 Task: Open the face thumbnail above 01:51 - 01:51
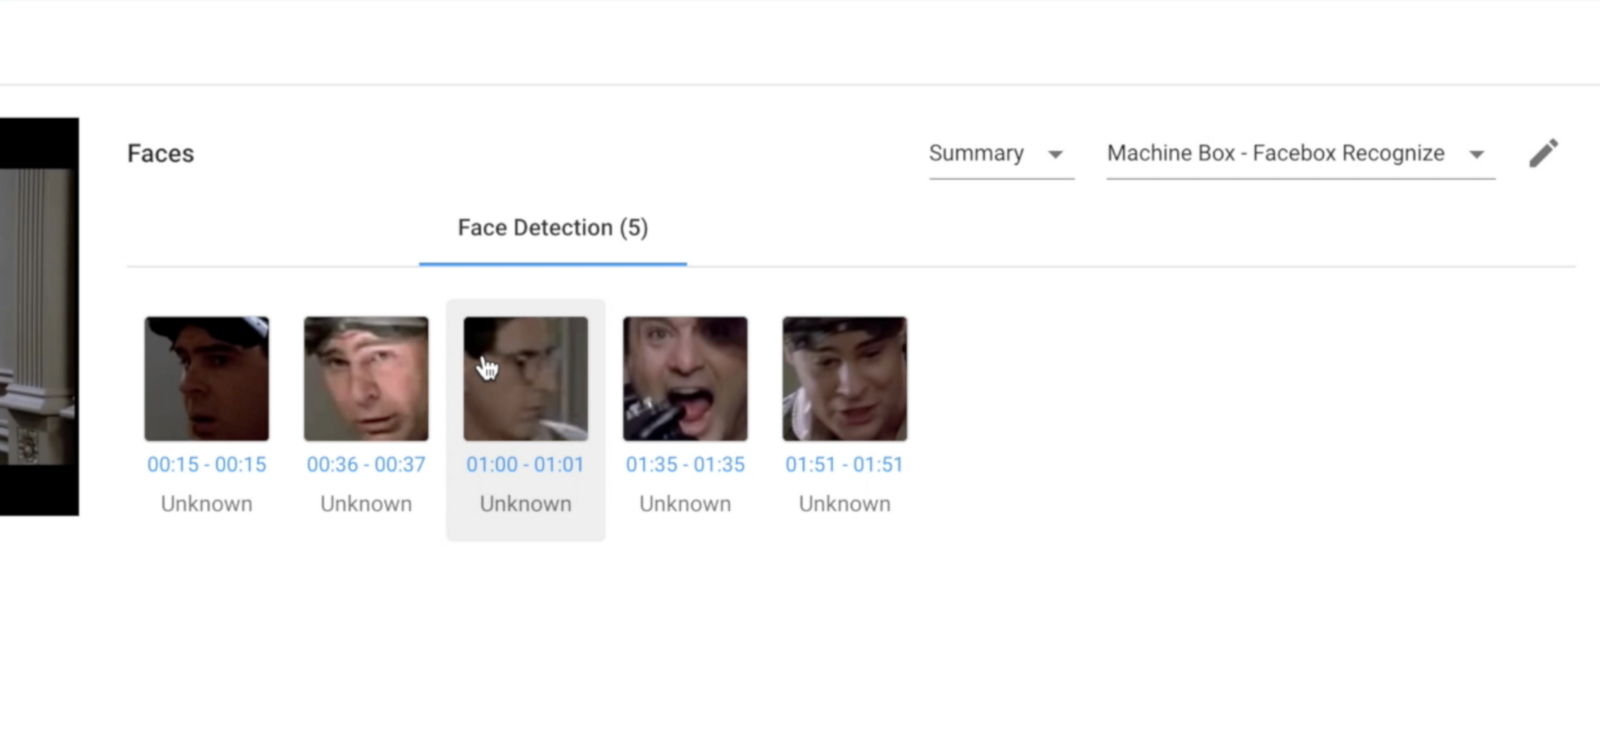845,379
